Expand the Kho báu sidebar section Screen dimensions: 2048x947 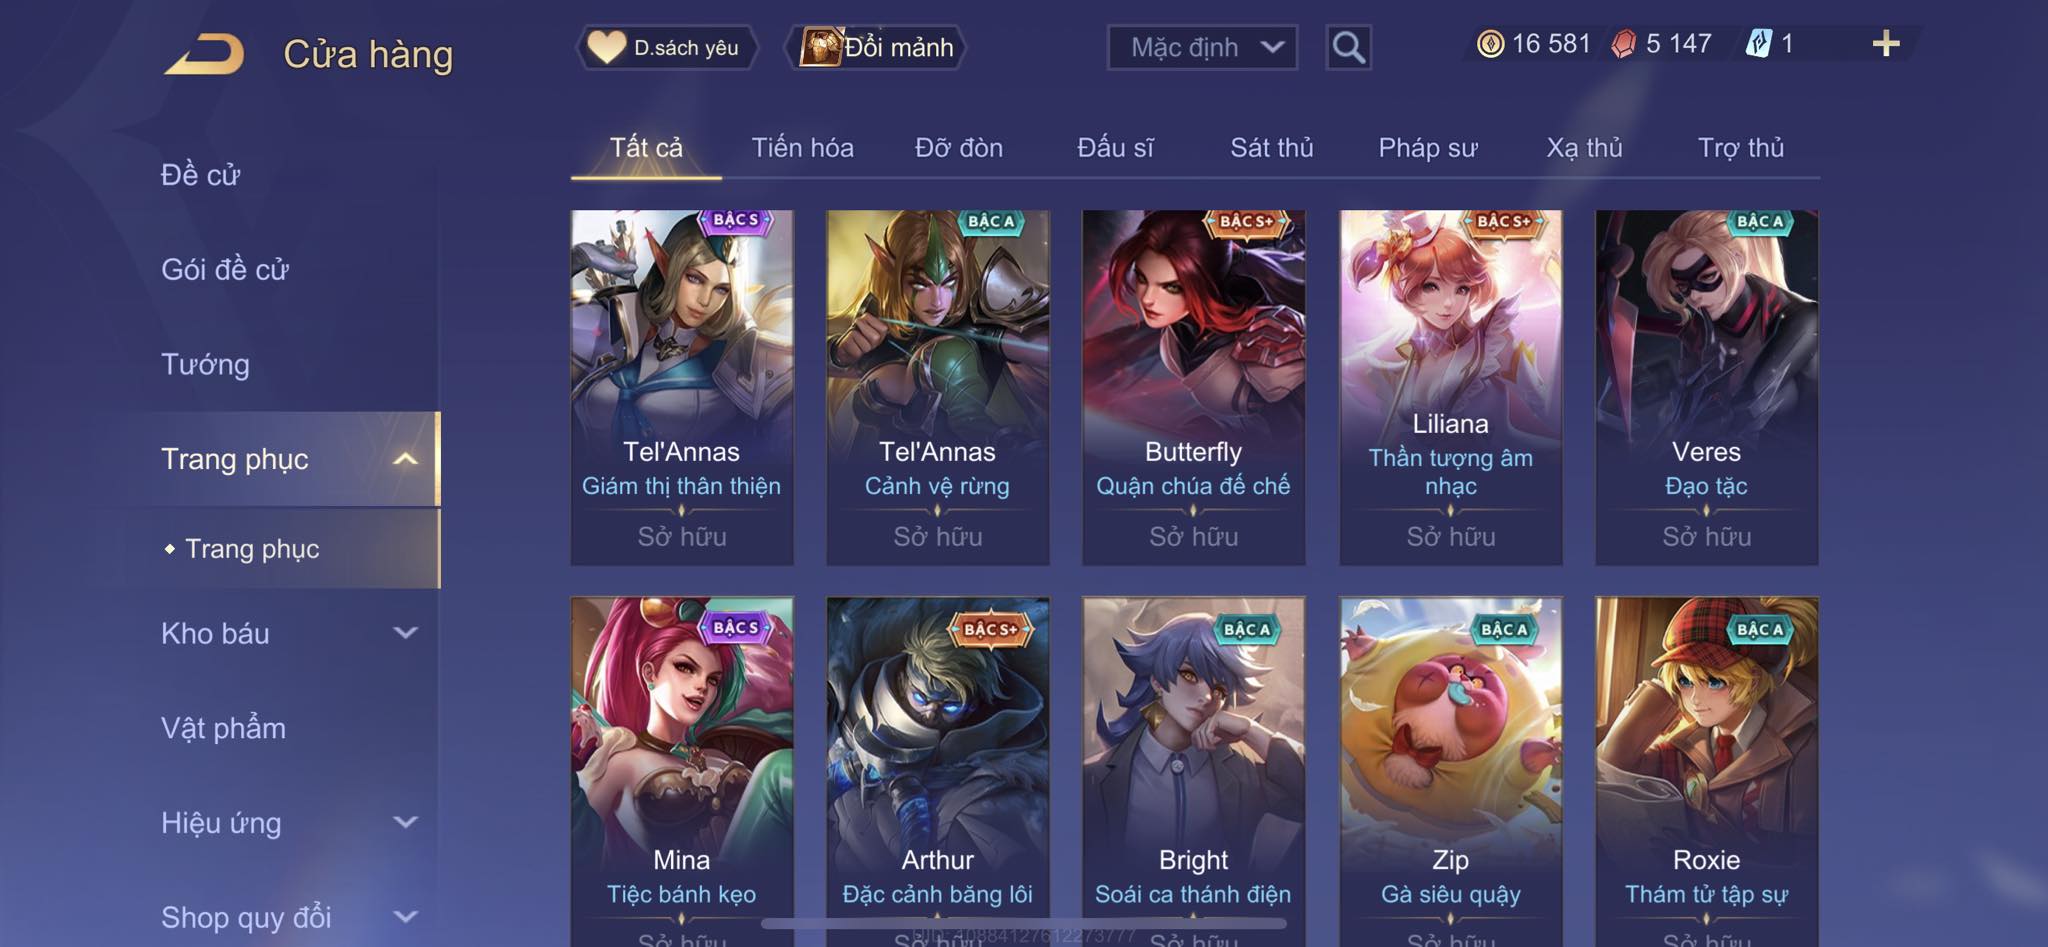pyautogui.click(x=405, y=633)
